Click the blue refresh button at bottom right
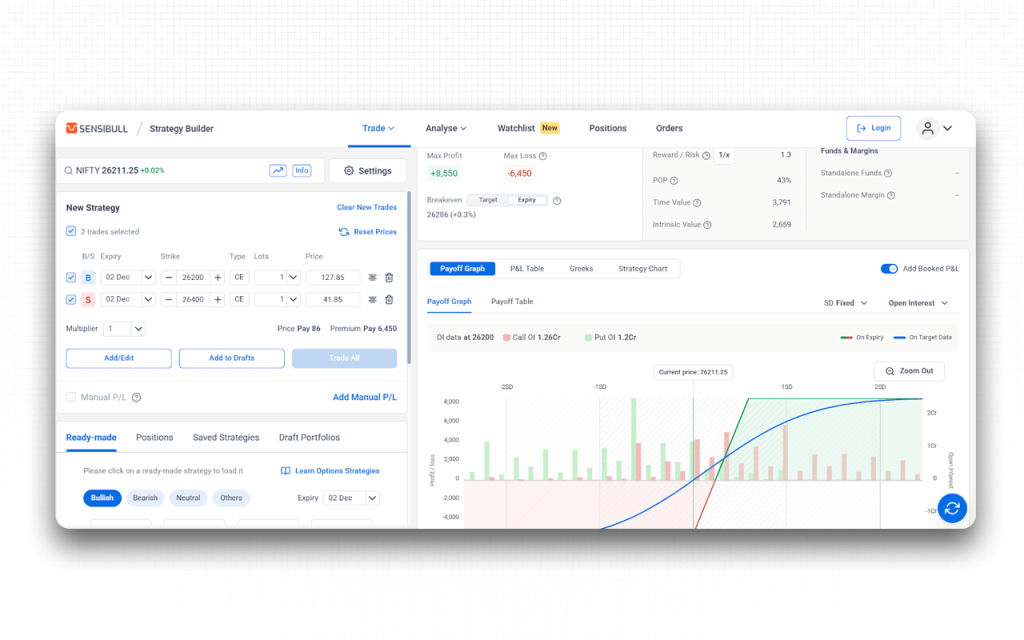 coord(952,508)
